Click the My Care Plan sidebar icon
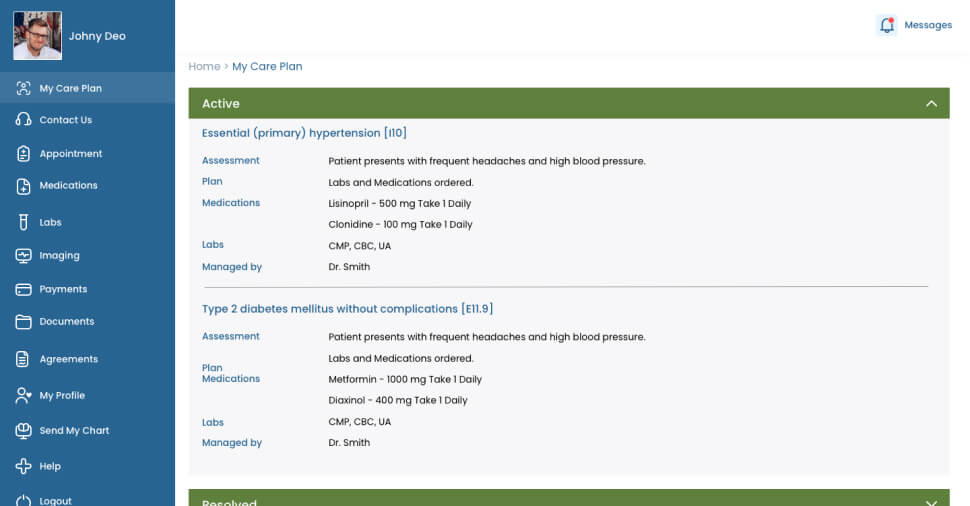970x506 pixels. click(x=23, y=88)
